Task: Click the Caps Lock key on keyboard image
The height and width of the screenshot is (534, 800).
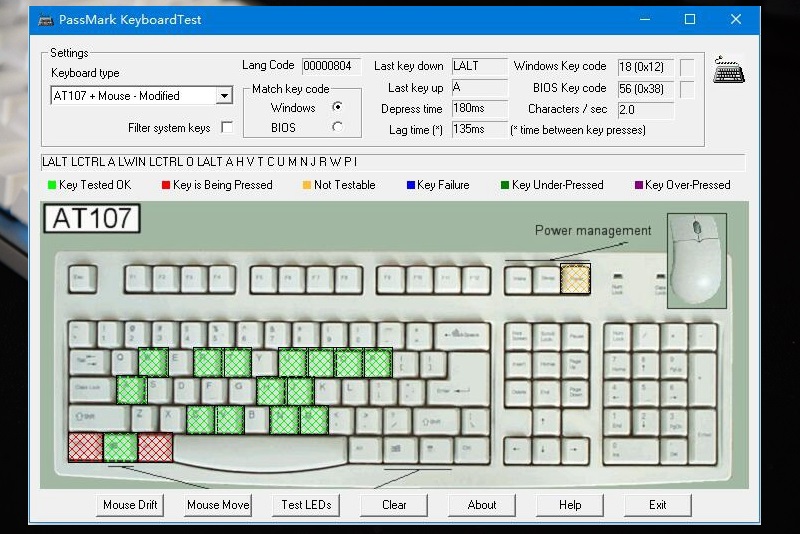Action: coord(92,390)
